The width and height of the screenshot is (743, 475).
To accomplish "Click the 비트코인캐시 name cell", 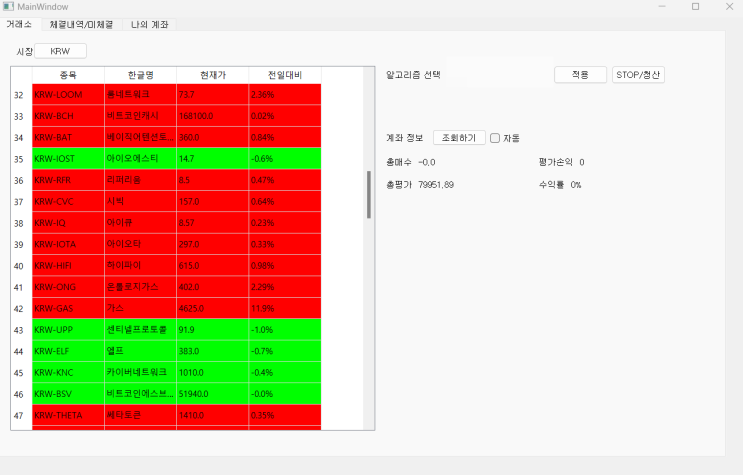I will (140, 116).
